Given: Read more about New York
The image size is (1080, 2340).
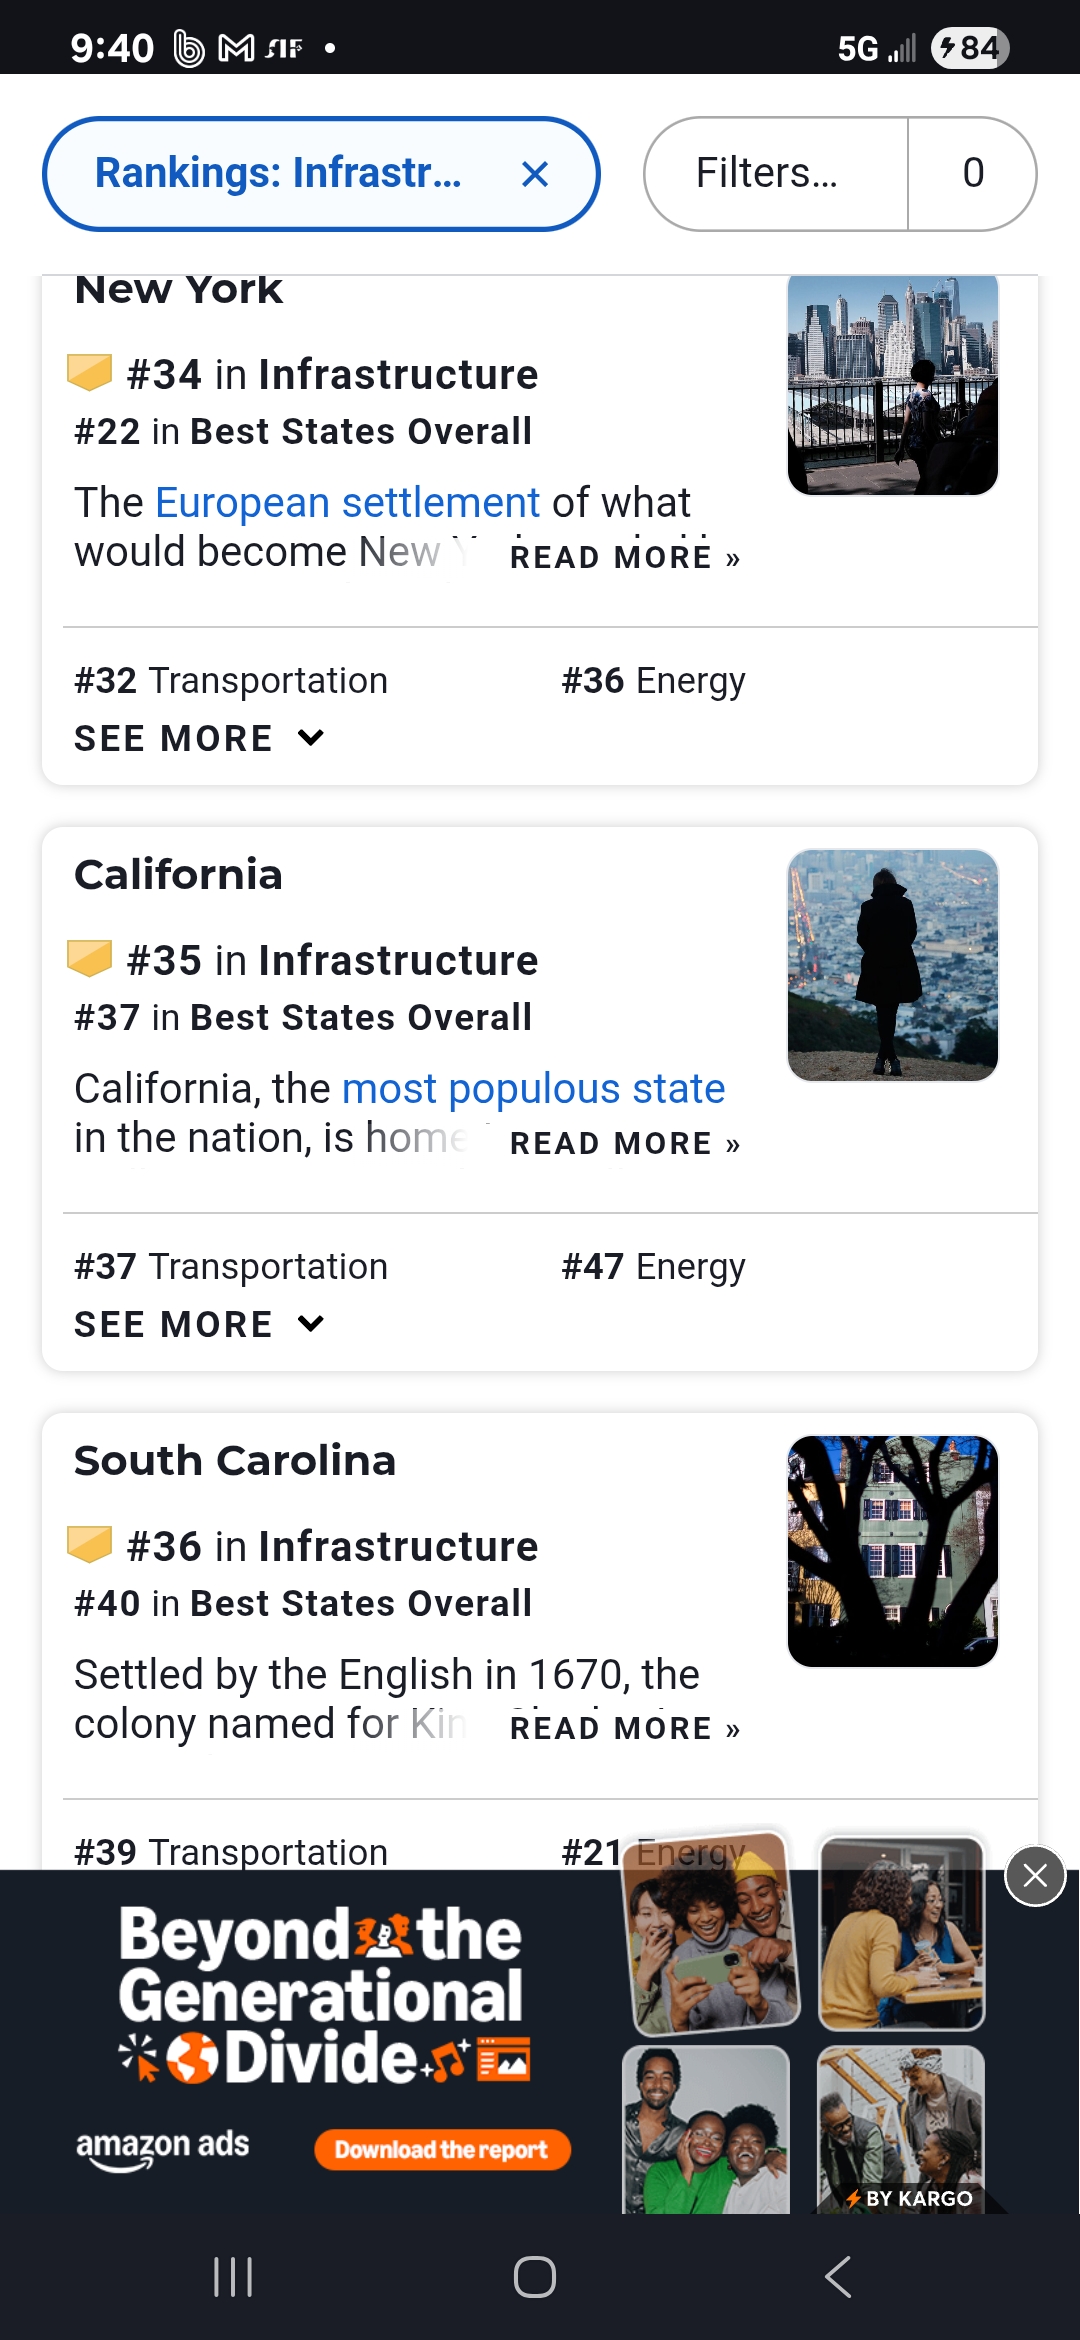Looking at the screenshot, I should click(x=625, y=557).
